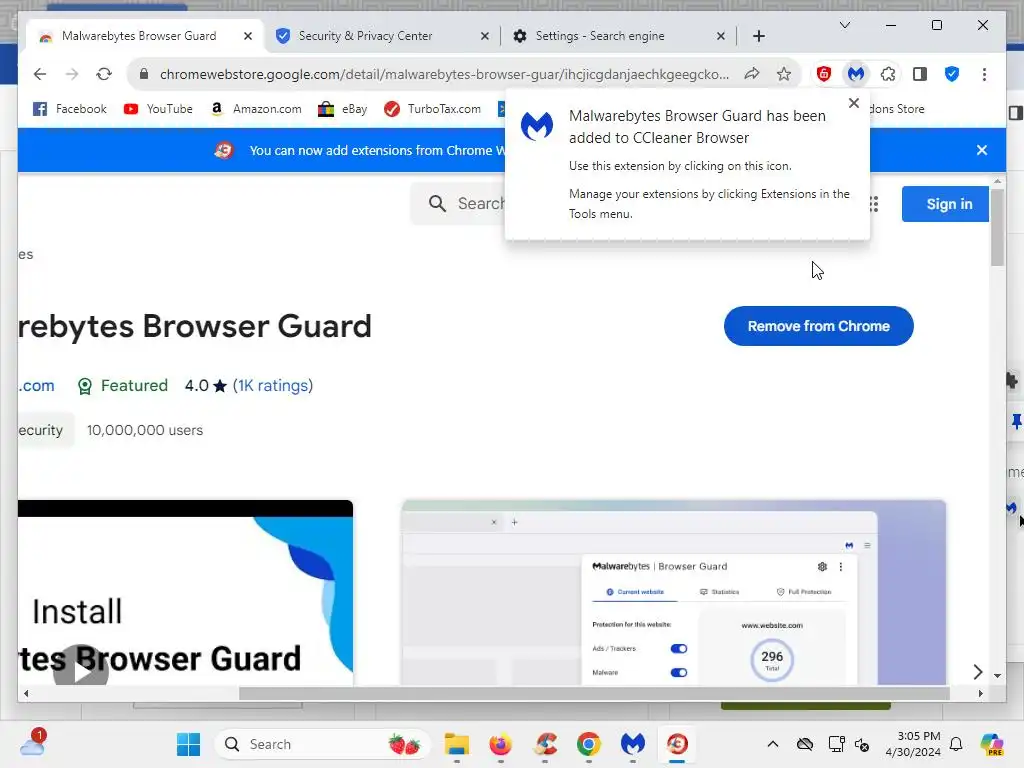Open the Browser Guard screenshot preview

click(x=673, y=592)
